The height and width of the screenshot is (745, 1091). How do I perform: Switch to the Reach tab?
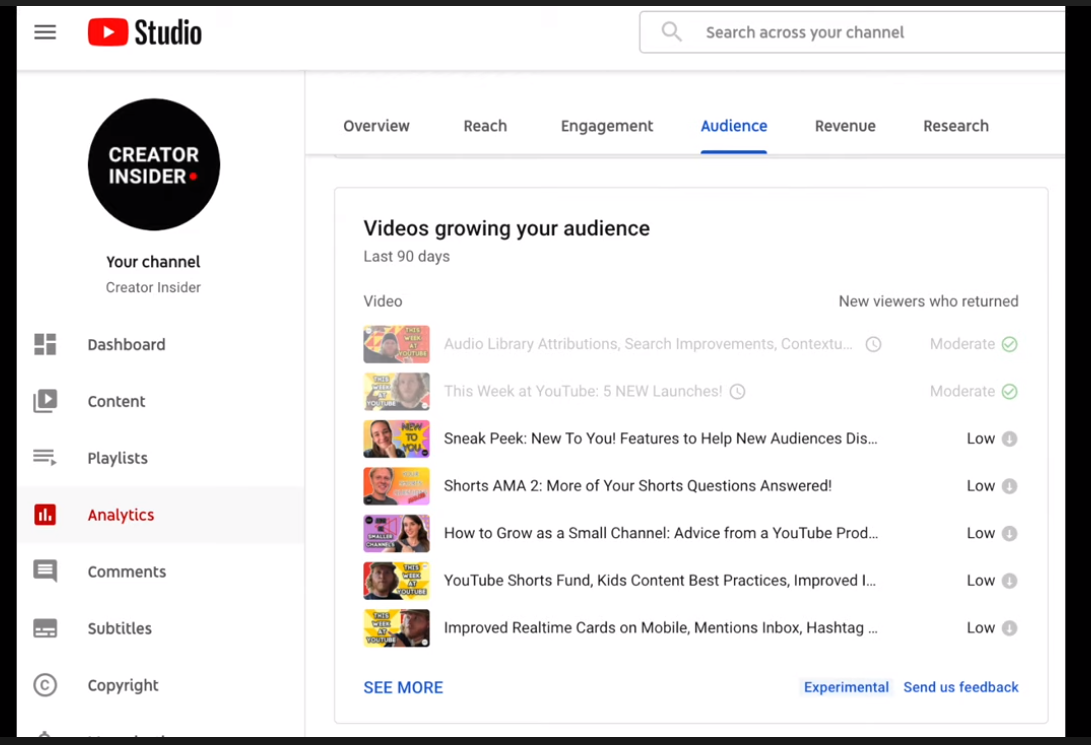coord(485,126)
